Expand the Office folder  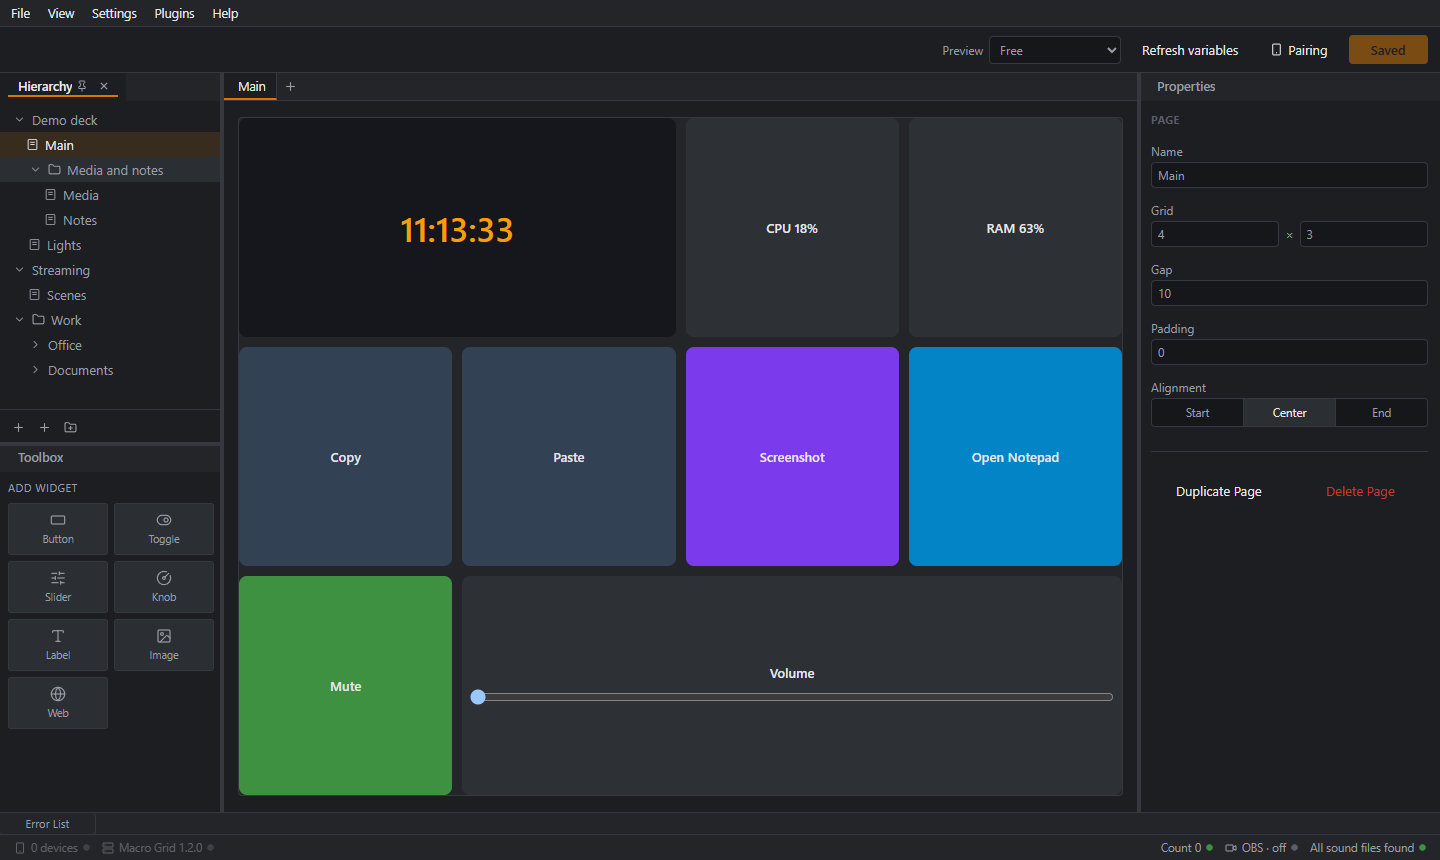(x=35, y=345)
